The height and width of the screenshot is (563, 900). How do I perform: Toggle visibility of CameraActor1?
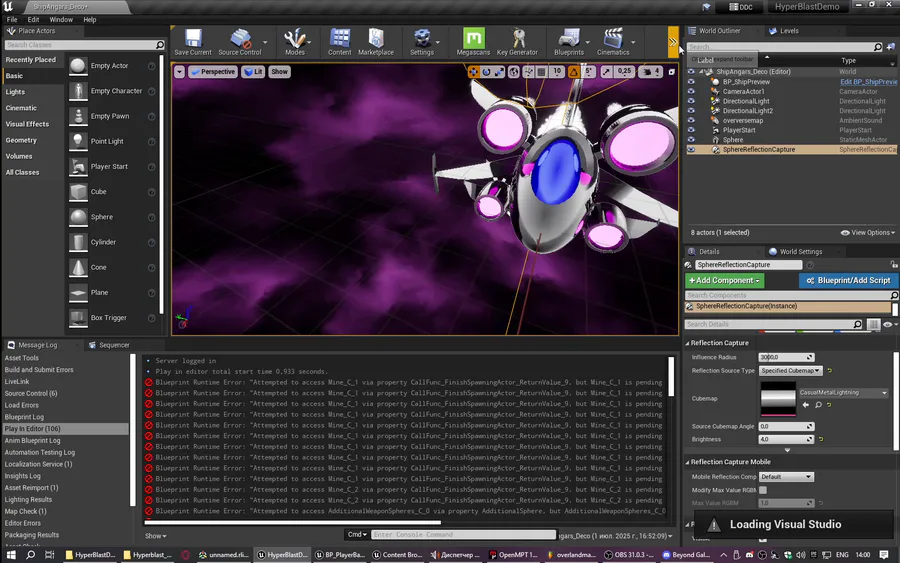691,91
